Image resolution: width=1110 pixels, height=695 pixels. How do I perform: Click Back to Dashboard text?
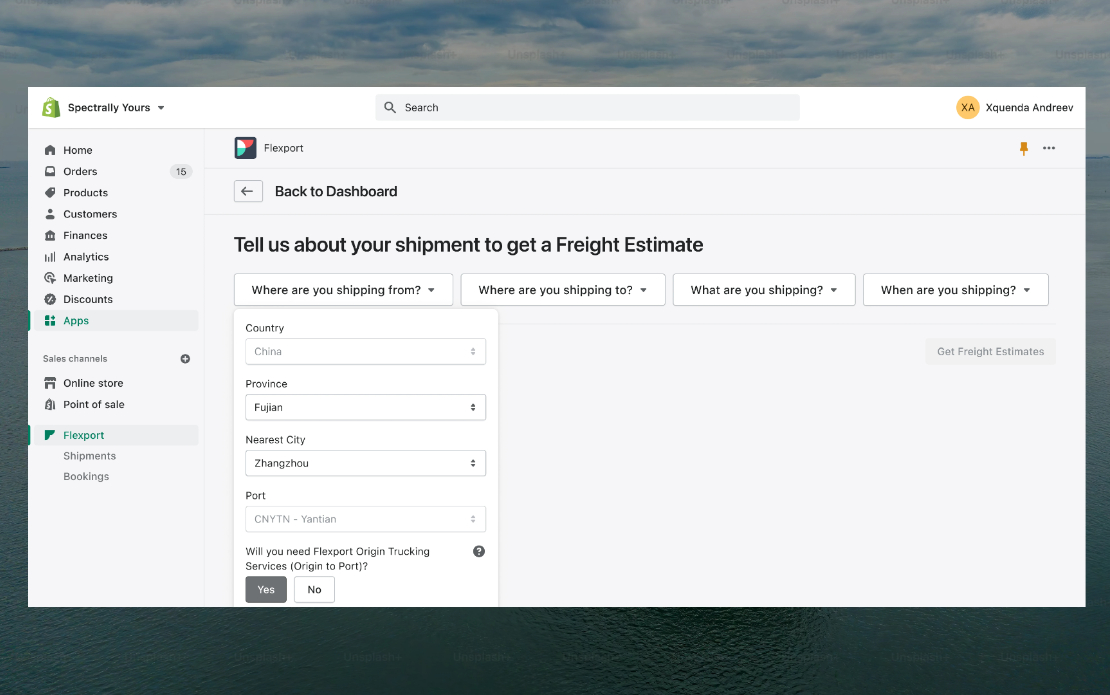click(336, 191)
